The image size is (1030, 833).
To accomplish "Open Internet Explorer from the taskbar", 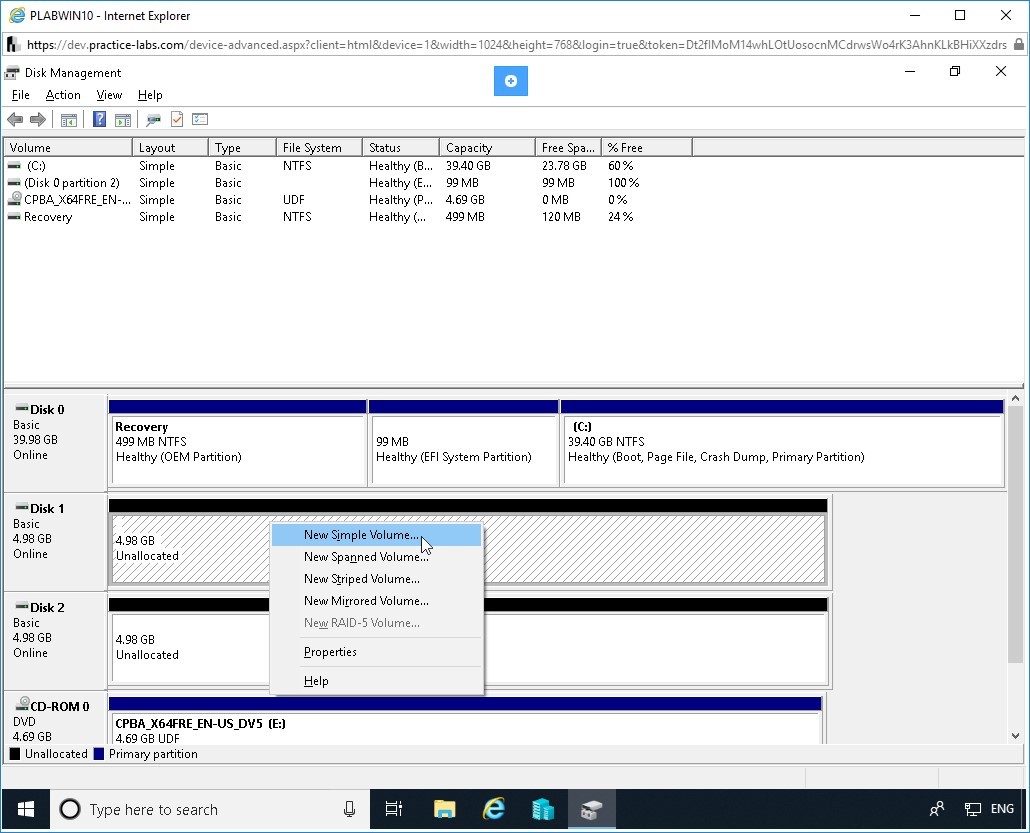I will pyautogui.click(x=493, y=809).
